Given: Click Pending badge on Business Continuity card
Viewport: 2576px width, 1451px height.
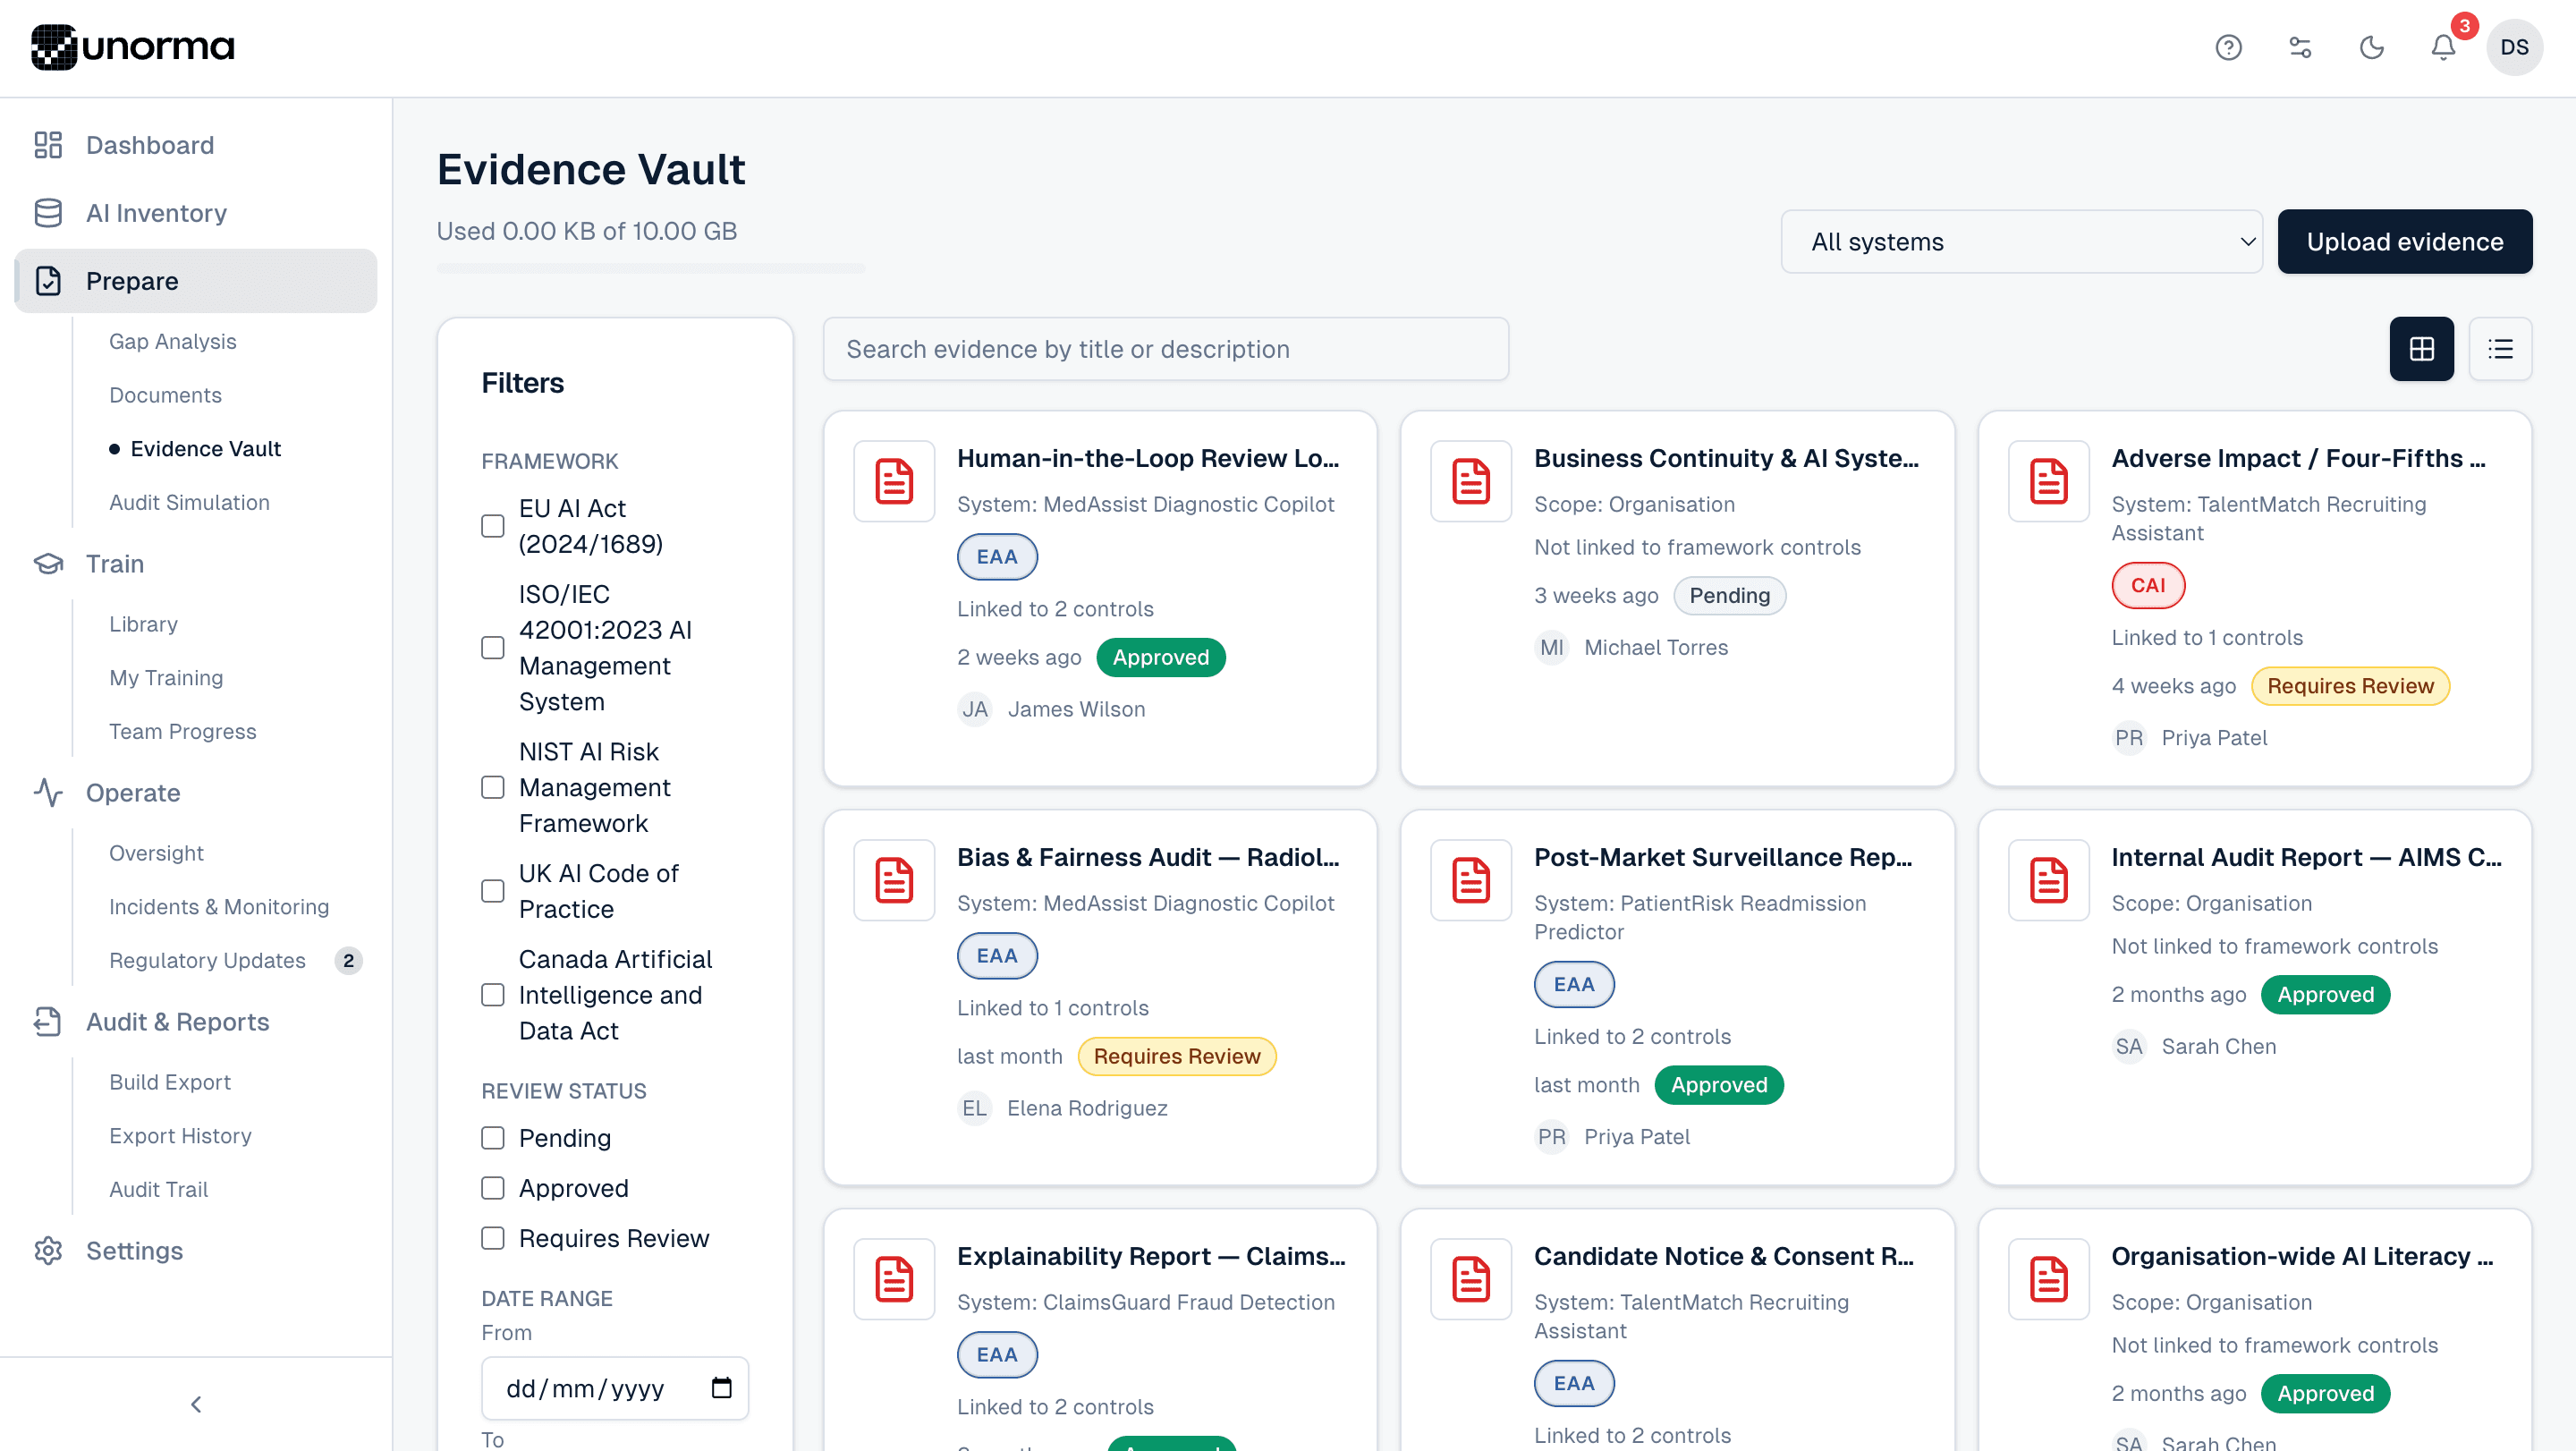Looking at the screenshot, I should click(x=1729, y=595).
